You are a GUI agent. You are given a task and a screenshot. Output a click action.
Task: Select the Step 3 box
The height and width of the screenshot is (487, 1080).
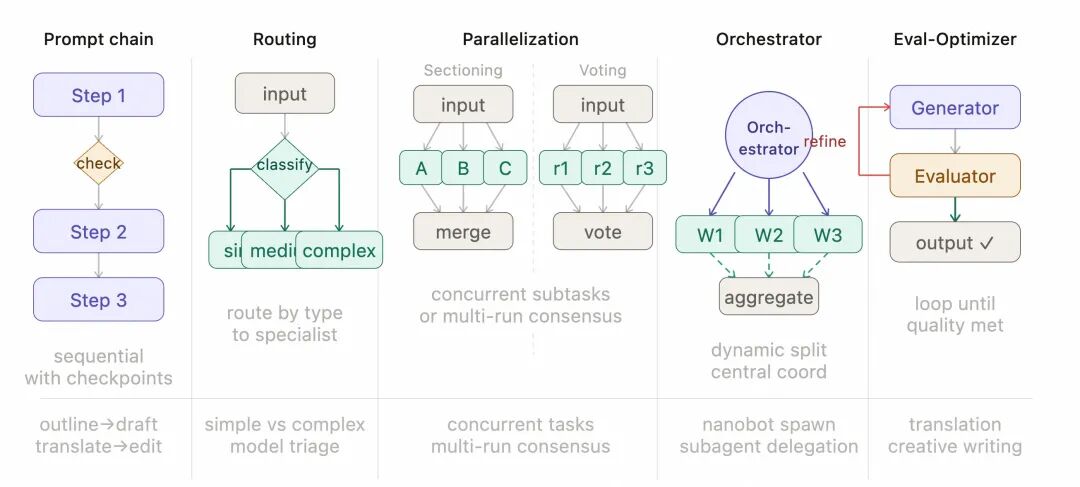pos(98,299)
